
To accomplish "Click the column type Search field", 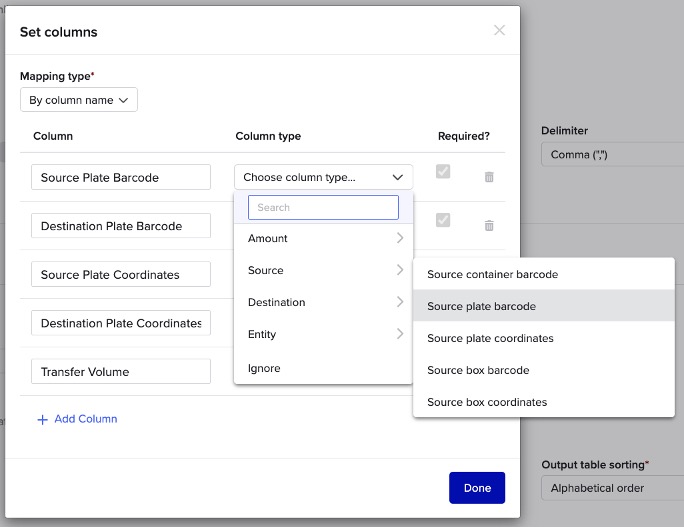I will click(323, 207).
